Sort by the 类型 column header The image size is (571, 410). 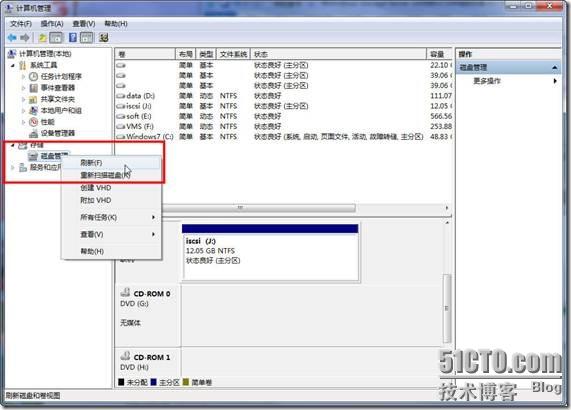(206, 54)
